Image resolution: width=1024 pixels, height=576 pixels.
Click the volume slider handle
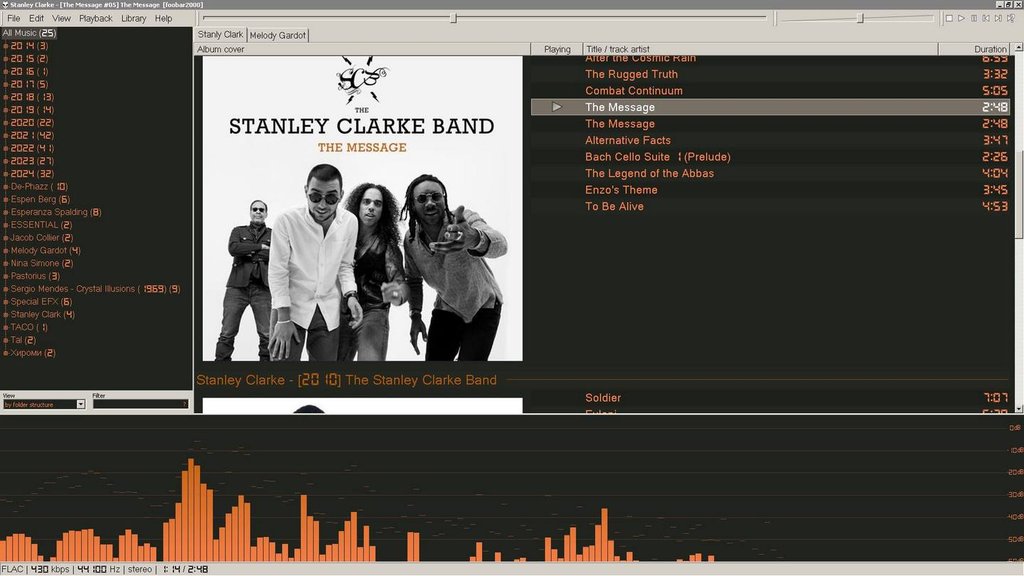click(x=861, y=18)
